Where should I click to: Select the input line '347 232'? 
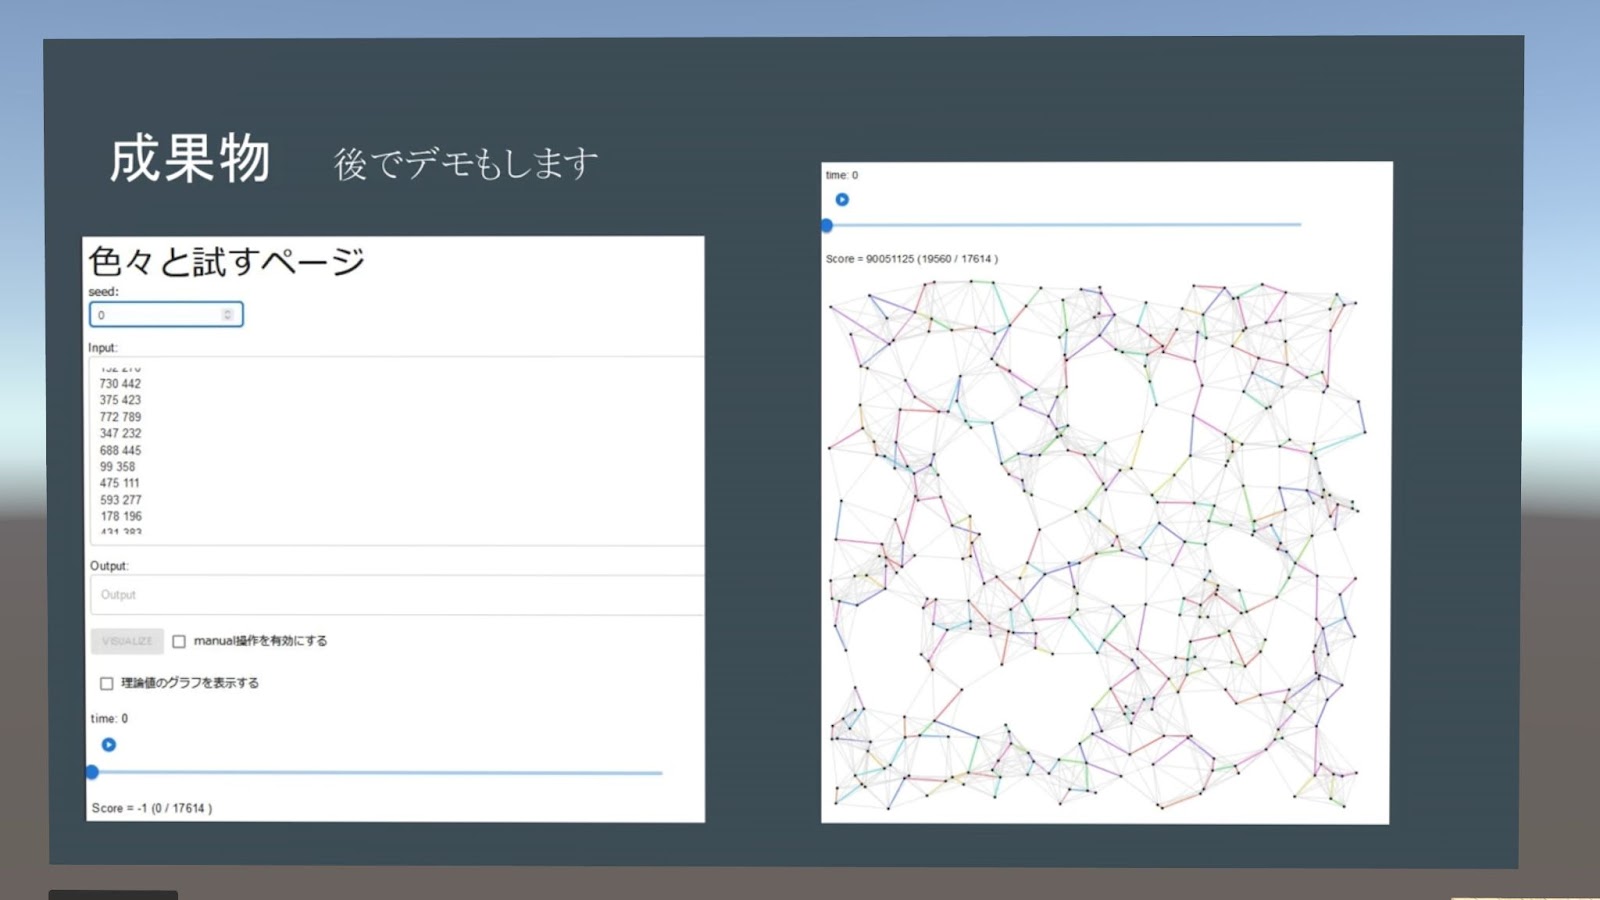(x=120, y=434)
